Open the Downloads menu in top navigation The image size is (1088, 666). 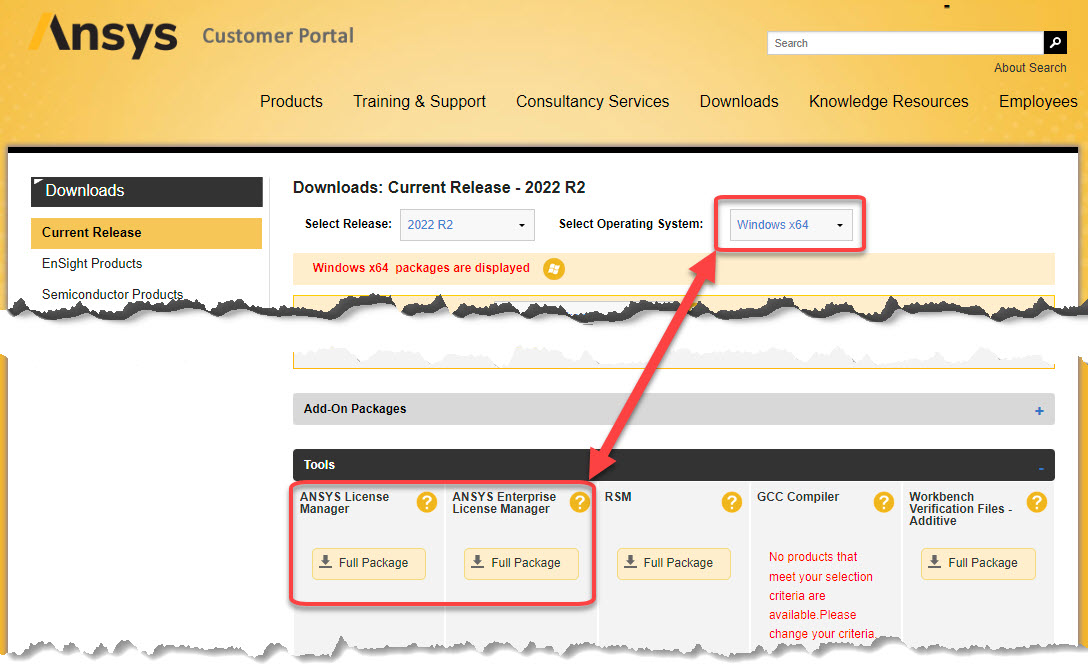(x=739, y=101)
